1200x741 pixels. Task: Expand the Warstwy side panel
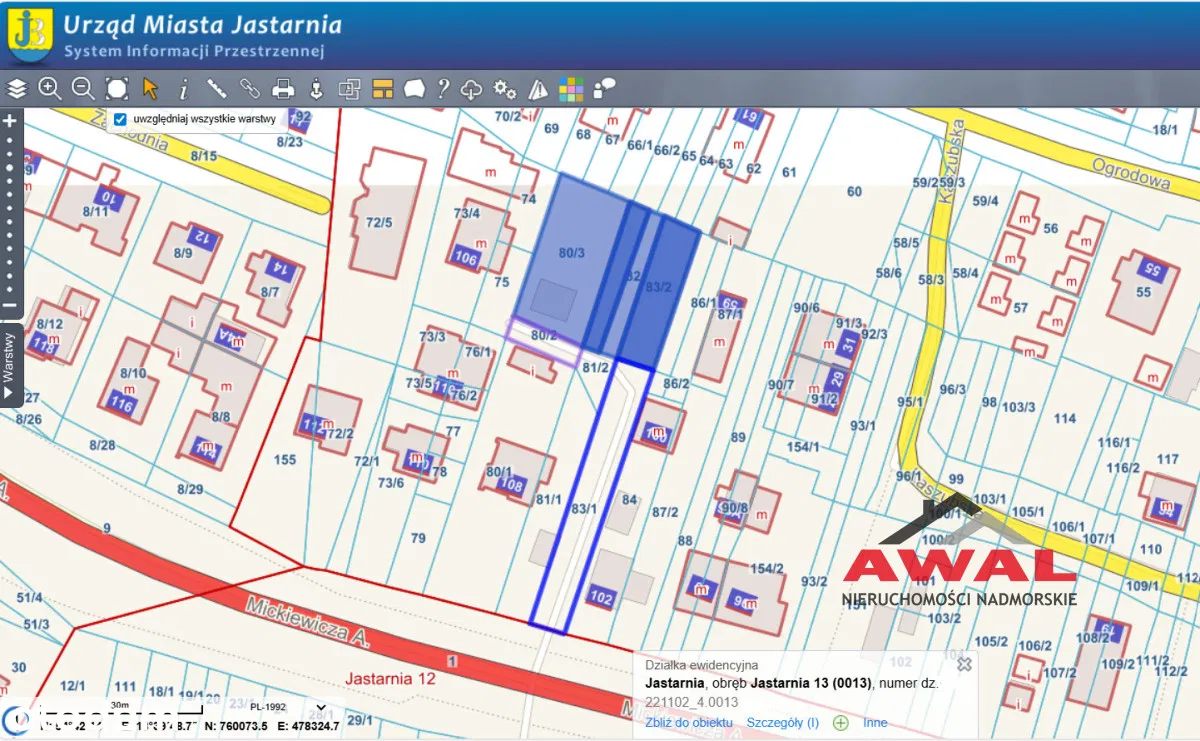[x=9, y=365]
